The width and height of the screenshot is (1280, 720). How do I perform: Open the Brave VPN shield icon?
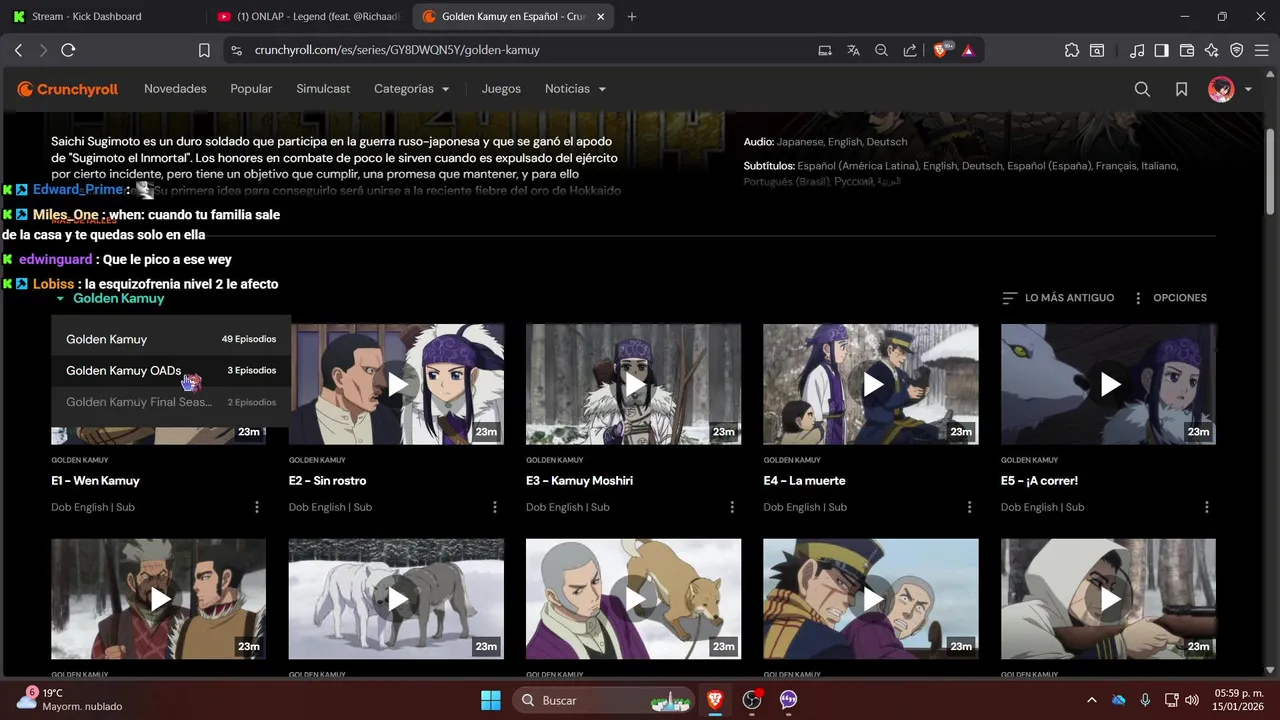click(1236, 50)
